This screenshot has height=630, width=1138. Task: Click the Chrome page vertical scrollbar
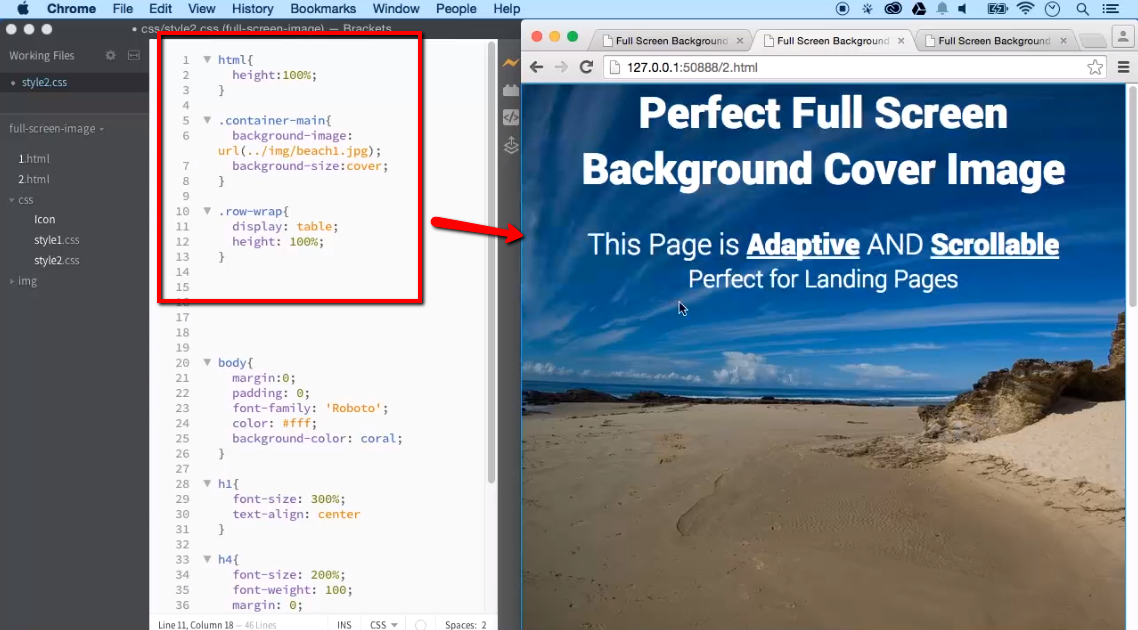tap(1131, 196)
